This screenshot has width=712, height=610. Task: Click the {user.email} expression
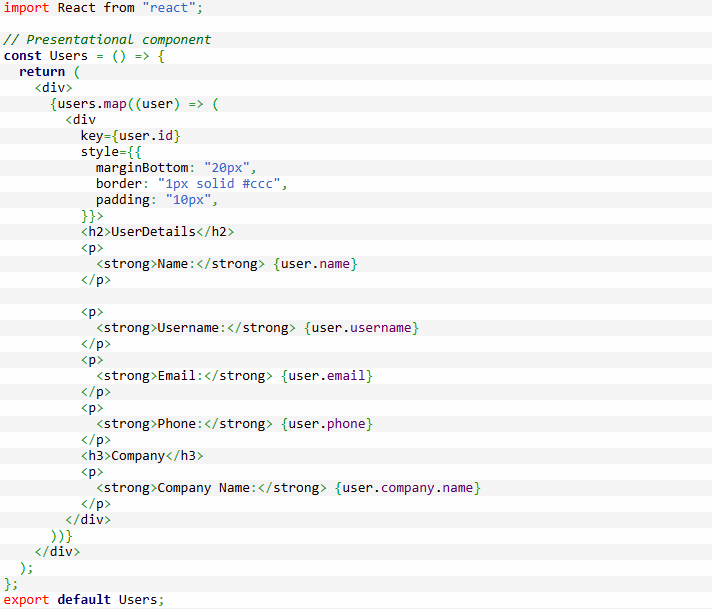[326, 376]
